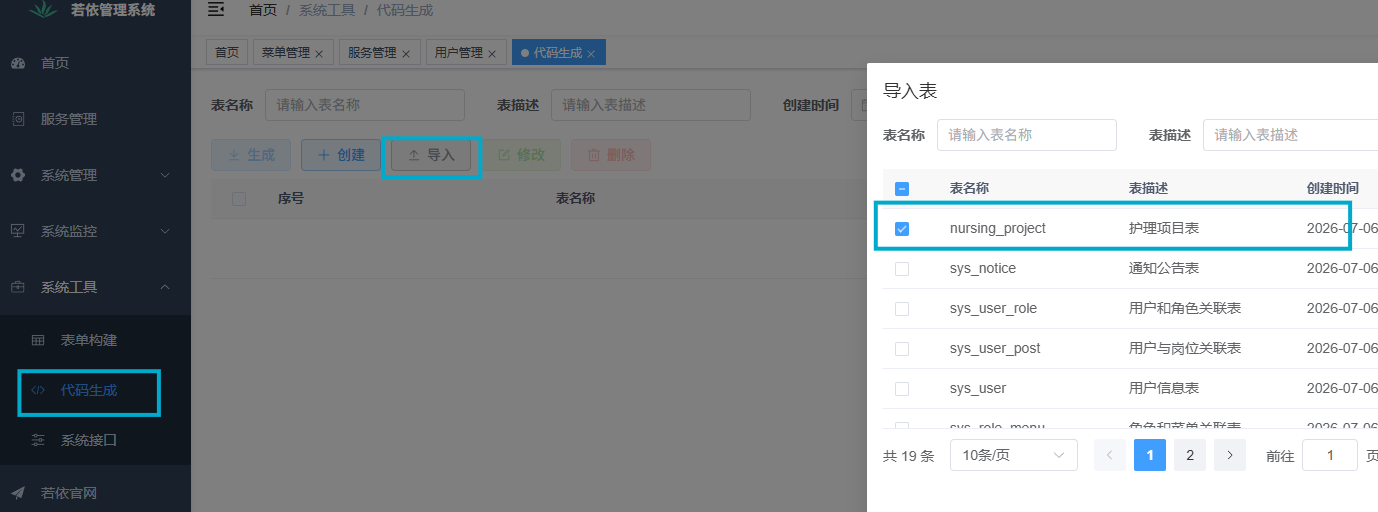Click the 通知公告表 description cell
The width and height of the screenshot is (1378, 512).
(x=1164, y=268)
